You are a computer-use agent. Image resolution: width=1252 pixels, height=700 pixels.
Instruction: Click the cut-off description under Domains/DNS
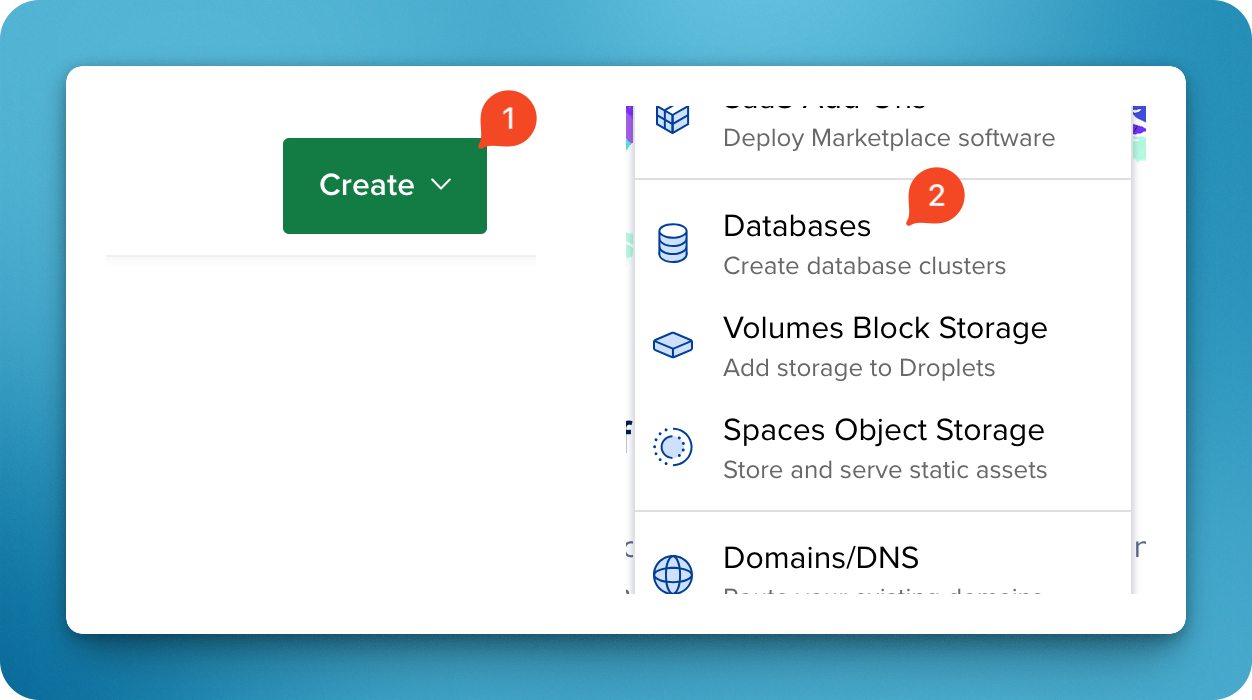click(x=882, y=590)
